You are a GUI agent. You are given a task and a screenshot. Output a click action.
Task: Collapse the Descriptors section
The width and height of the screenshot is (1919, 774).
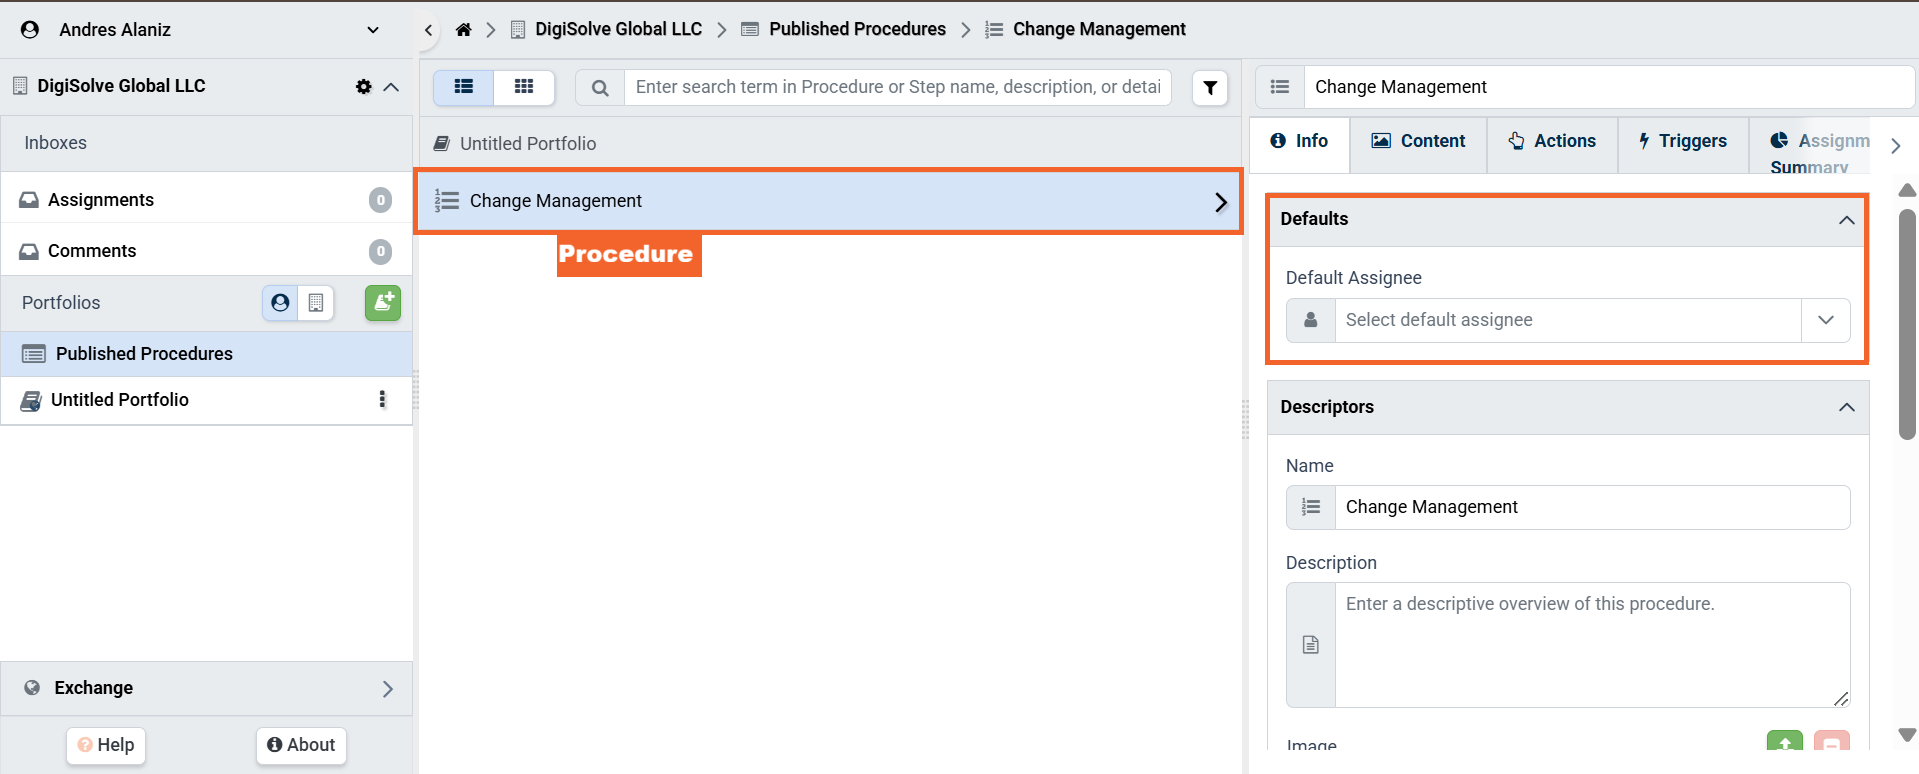(1846, 407)
